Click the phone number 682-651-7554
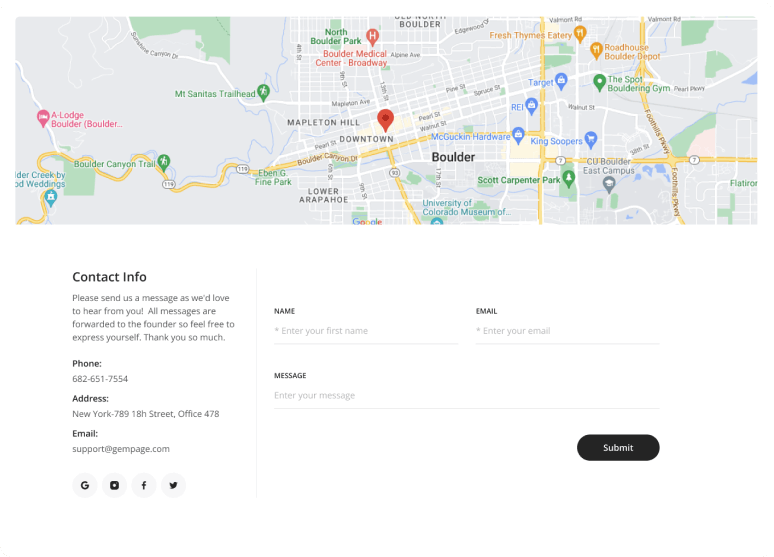 100,379
